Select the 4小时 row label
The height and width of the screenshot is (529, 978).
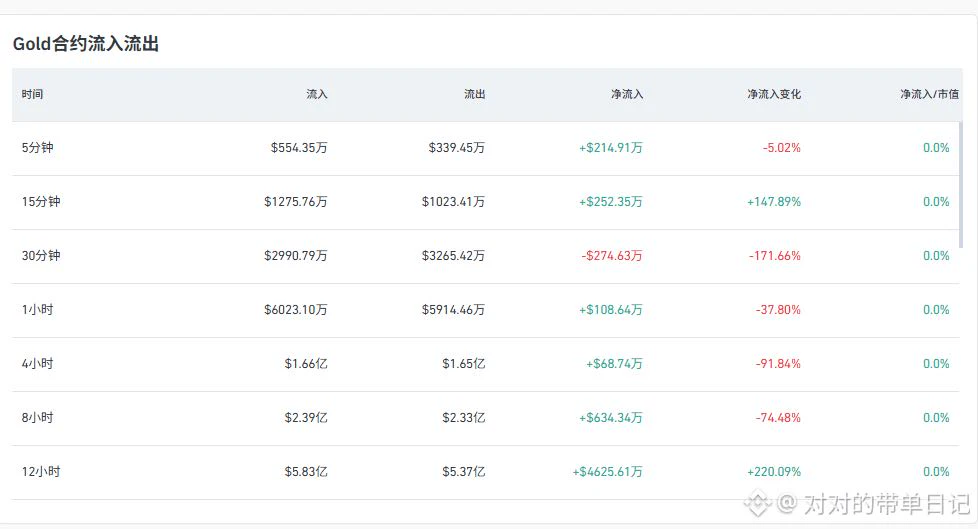(37, 364)
